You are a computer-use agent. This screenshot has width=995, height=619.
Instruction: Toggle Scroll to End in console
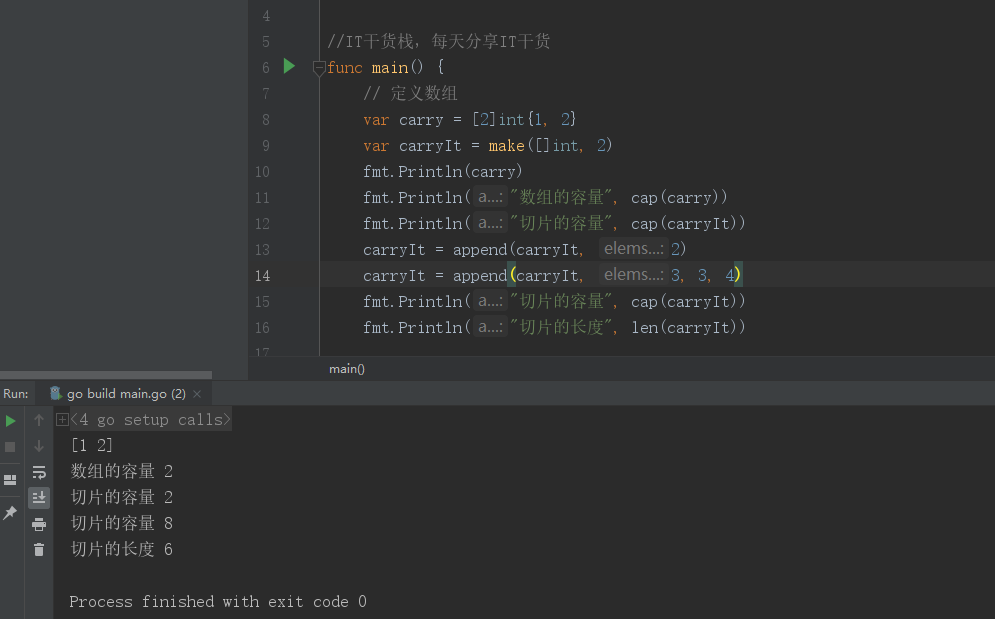pos(39,497)
